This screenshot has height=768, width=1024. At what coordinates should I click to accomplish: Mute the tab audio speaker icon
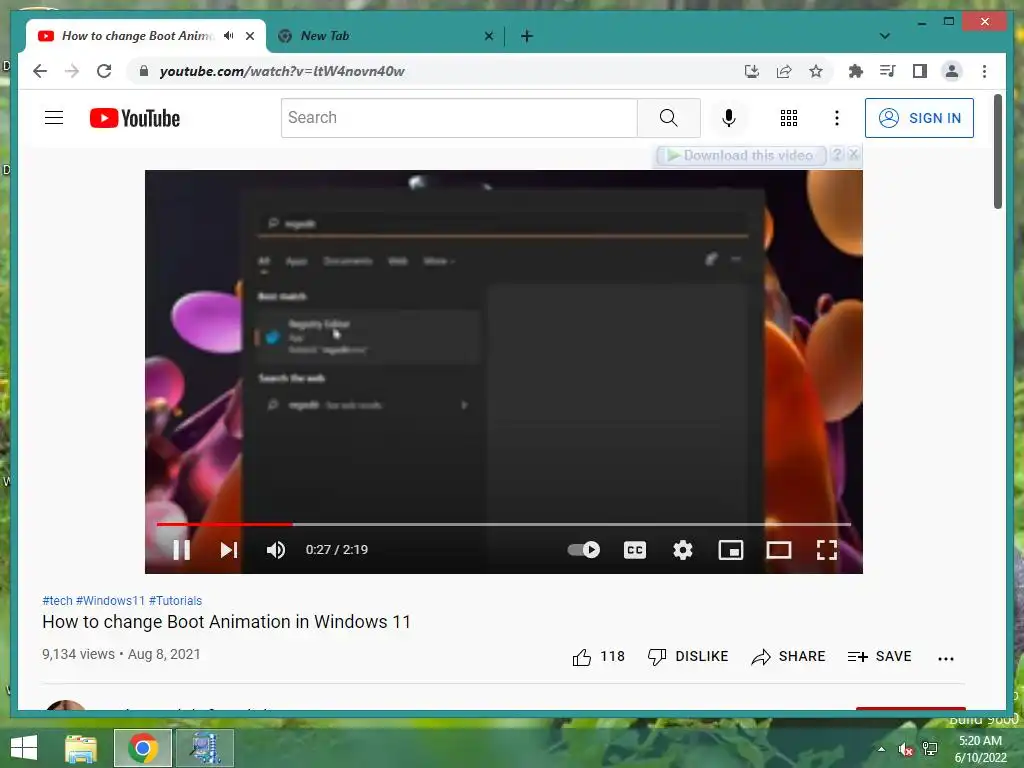(x=229, y=36)
